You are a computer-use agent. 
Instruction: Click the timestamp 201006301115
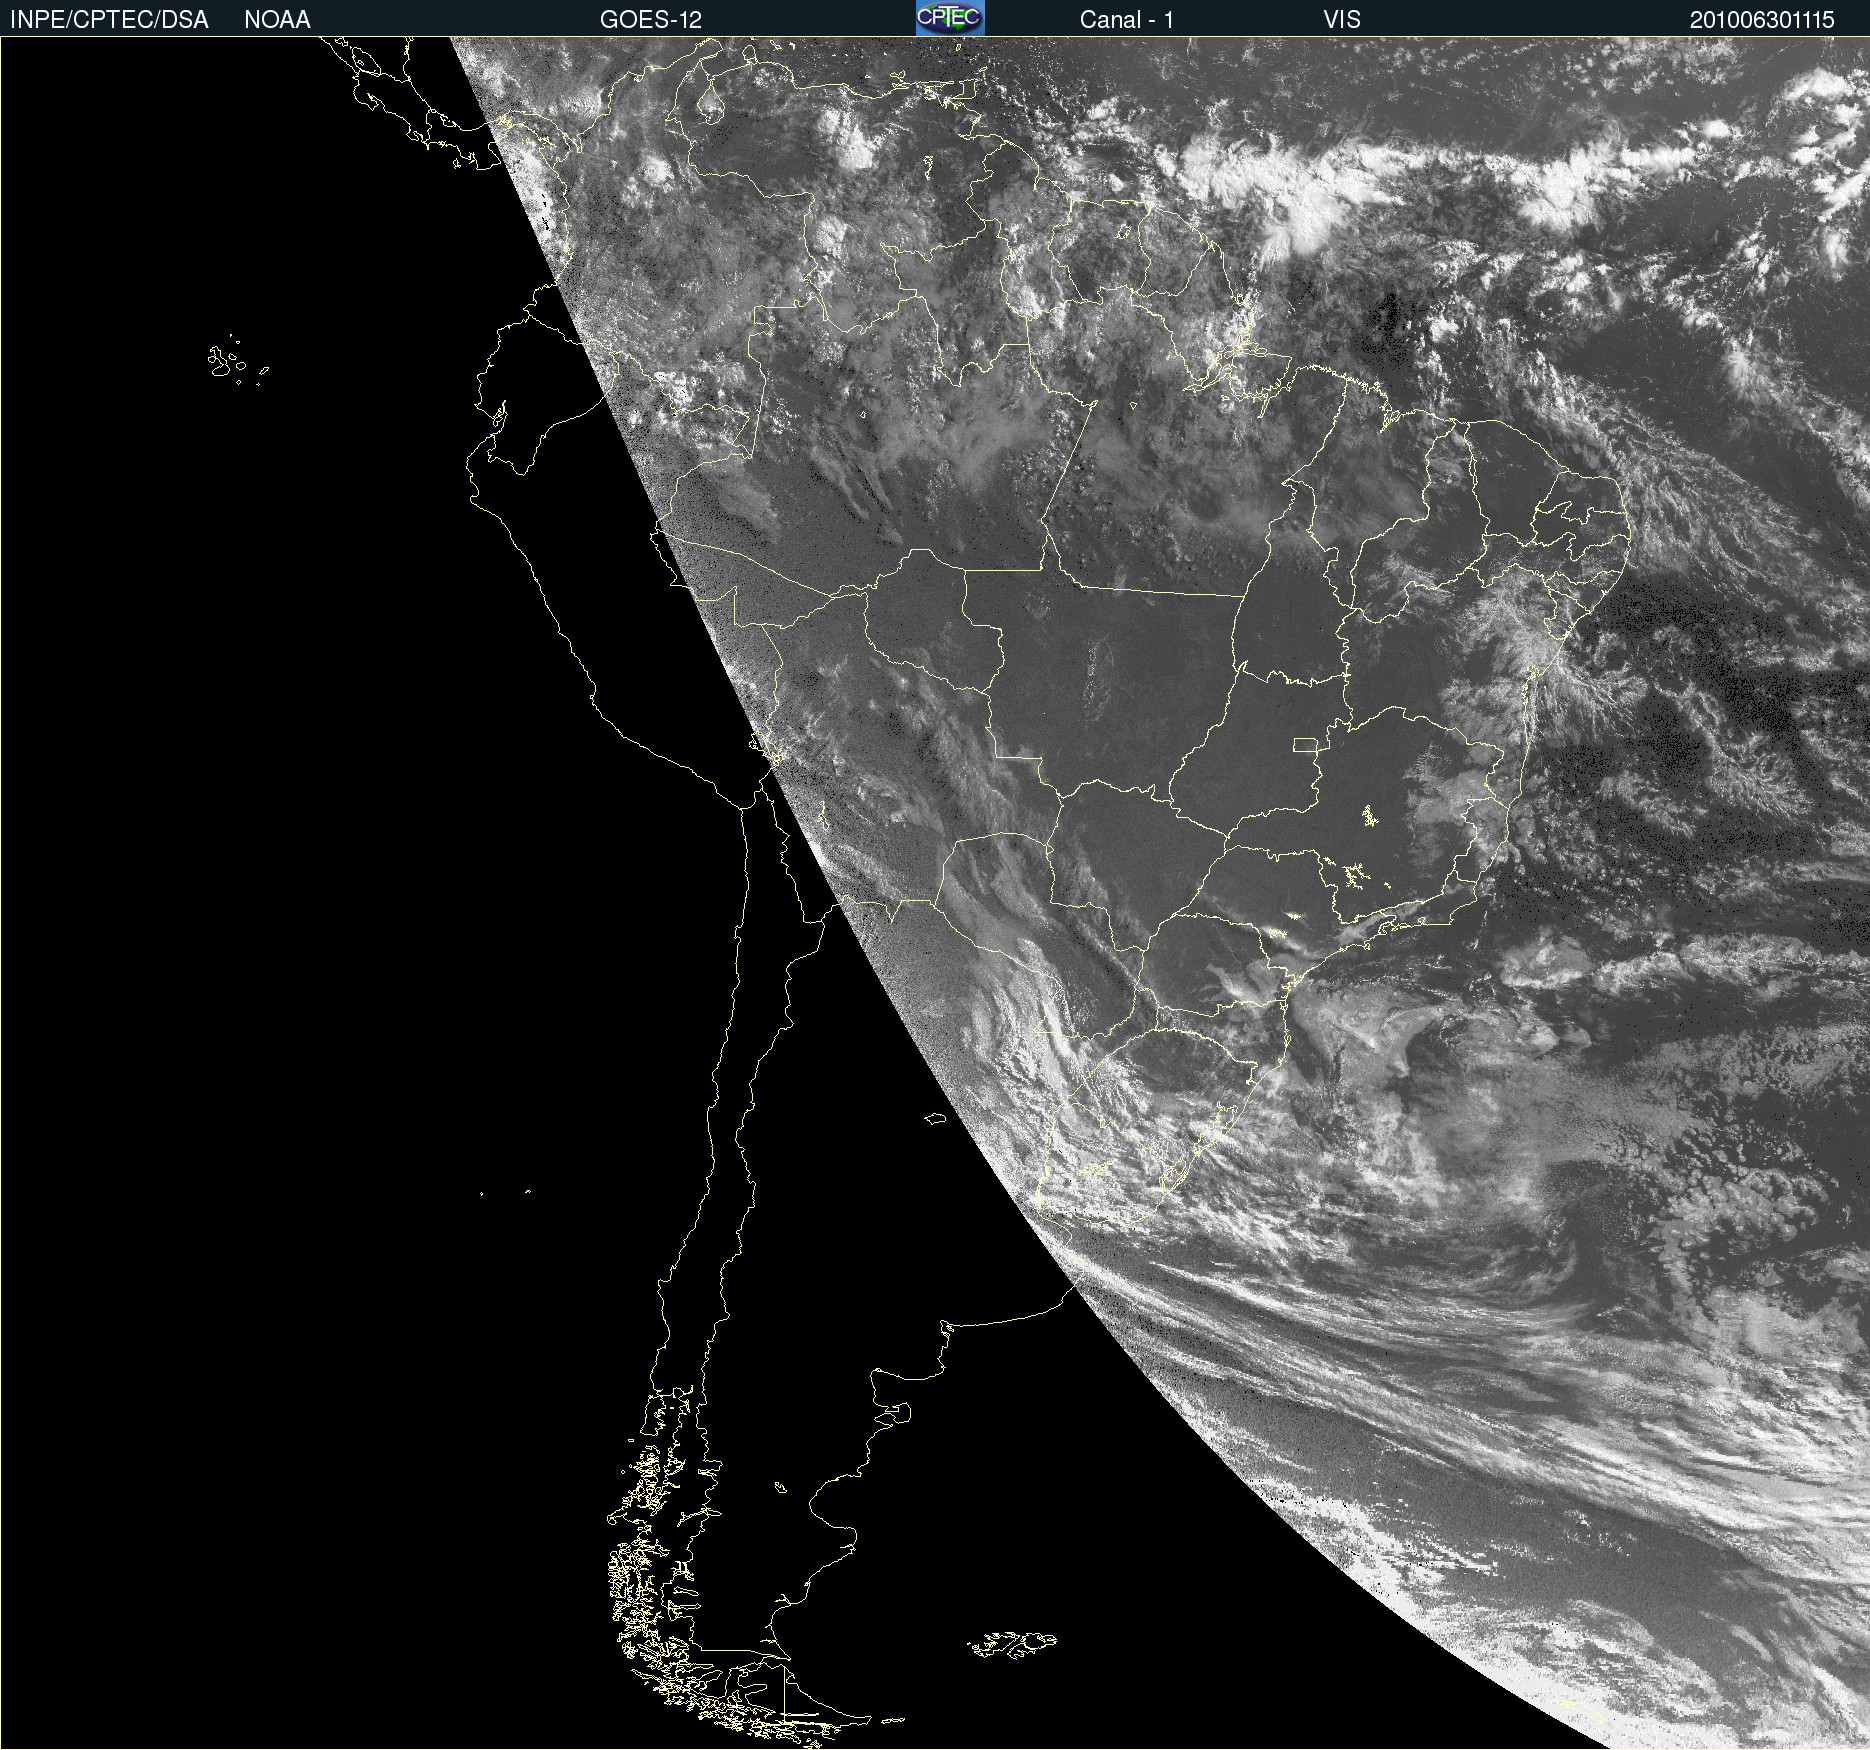1762,20
